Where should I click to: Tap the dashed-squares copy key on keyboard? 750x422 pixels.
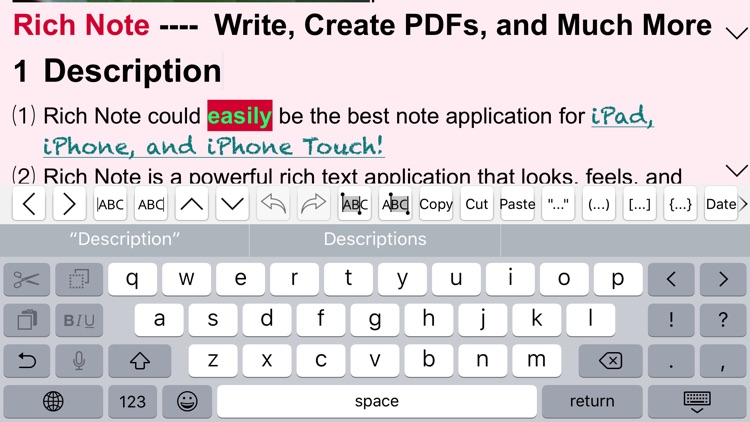pyautogui.click(x=79, y=279)
